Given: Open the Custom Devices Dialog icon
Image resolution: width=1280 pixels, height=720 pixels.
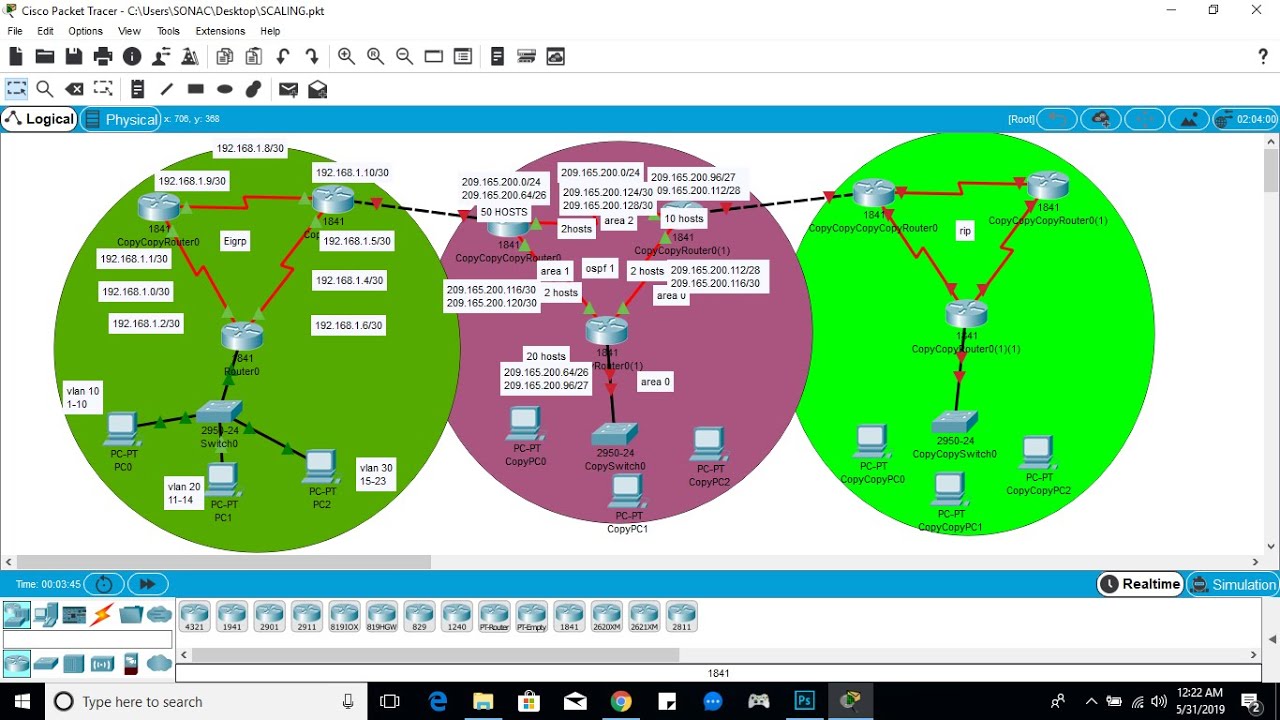Looking at the screenshot, I should click(x=462, y=57).
